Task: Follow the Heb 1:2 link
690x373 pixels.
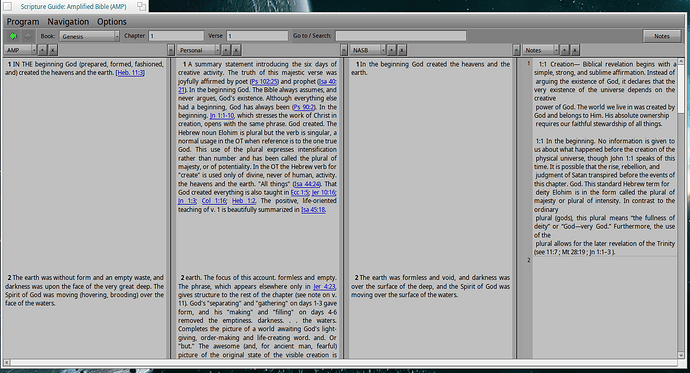Action: click(243, 201)
